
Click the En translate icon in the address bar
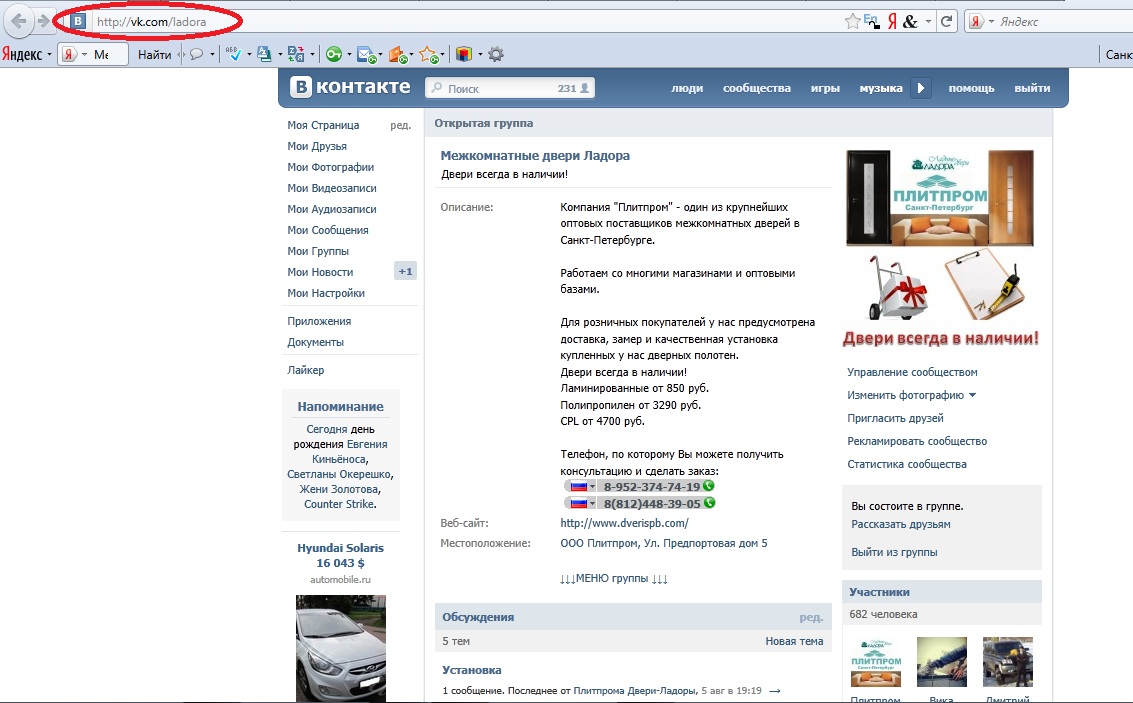pyautogui.click(x=871, y=22)
